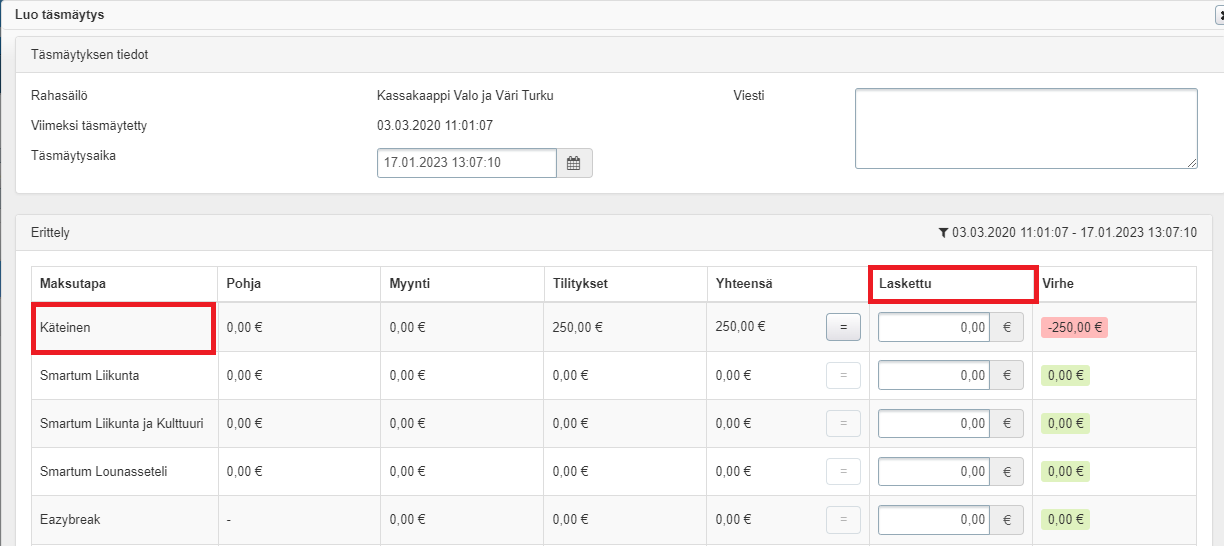
Task: Click Laskettu input for Smartum Liikunta
Action: click(933, 375)
